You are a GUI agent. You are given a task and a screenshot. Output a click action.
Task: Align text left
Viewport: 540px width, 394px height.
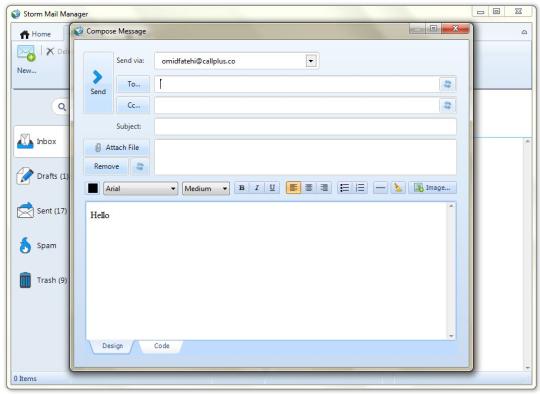[x=293, y=188]
